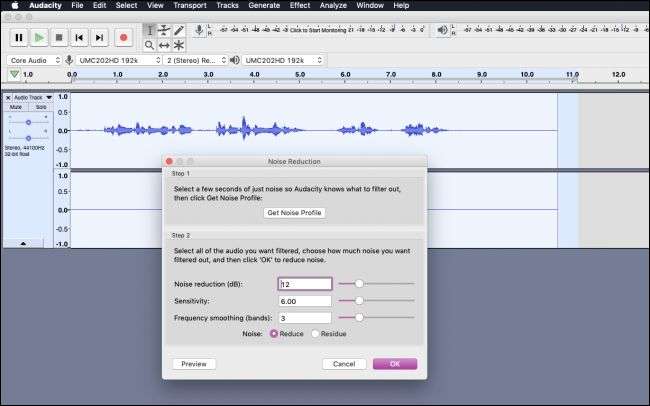
Task: Start recording with the Record button
Action: [x=123, y=38]
